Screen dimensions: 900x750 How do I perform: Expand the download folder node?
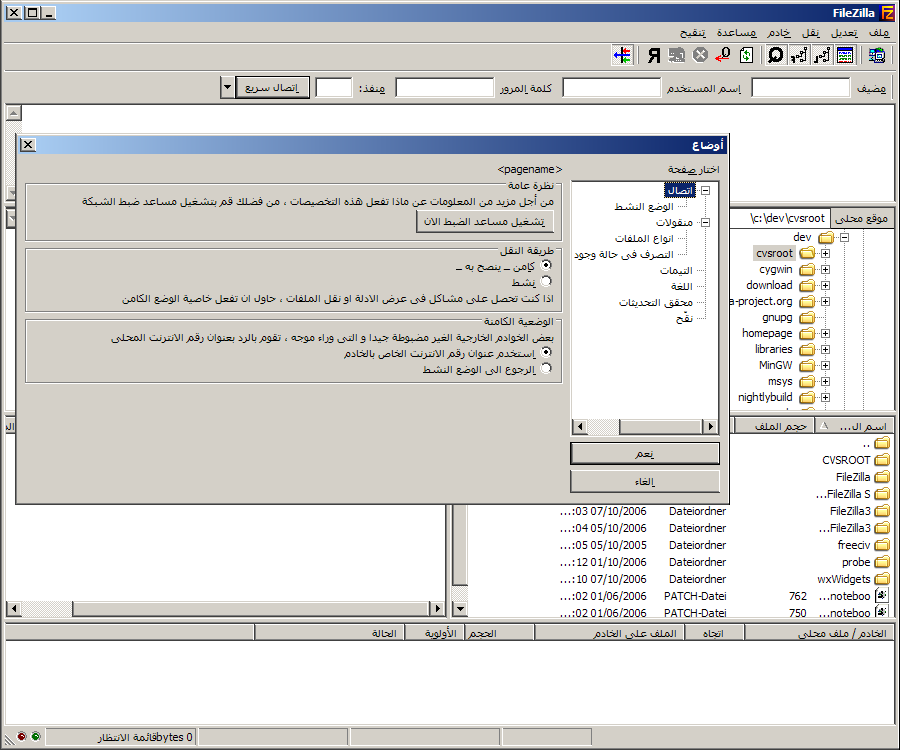point(825,285)
